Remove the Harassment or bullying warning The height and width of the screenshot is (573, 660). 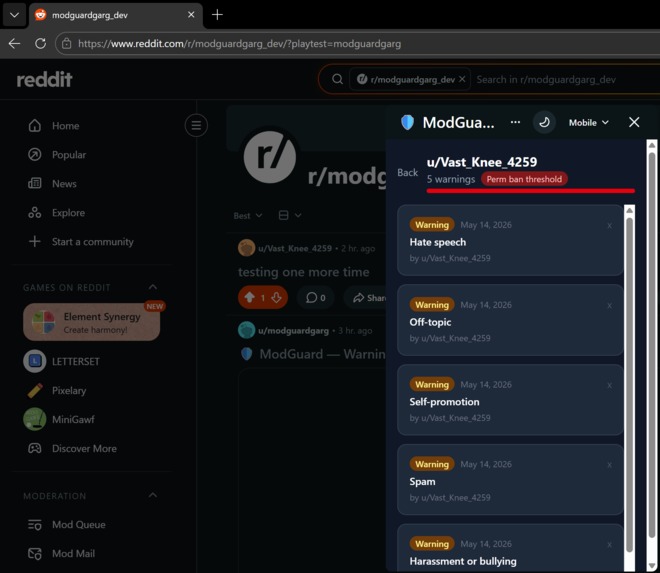609,545
